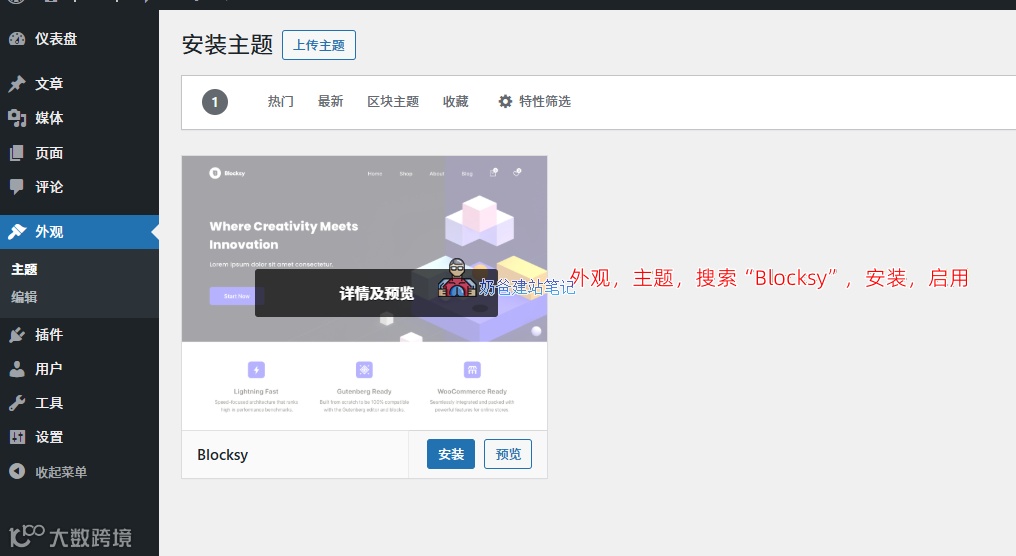Click the Comments bubble icon (评论)
This screenshot has width=1016, height=556.
click(x=17, y=187)
